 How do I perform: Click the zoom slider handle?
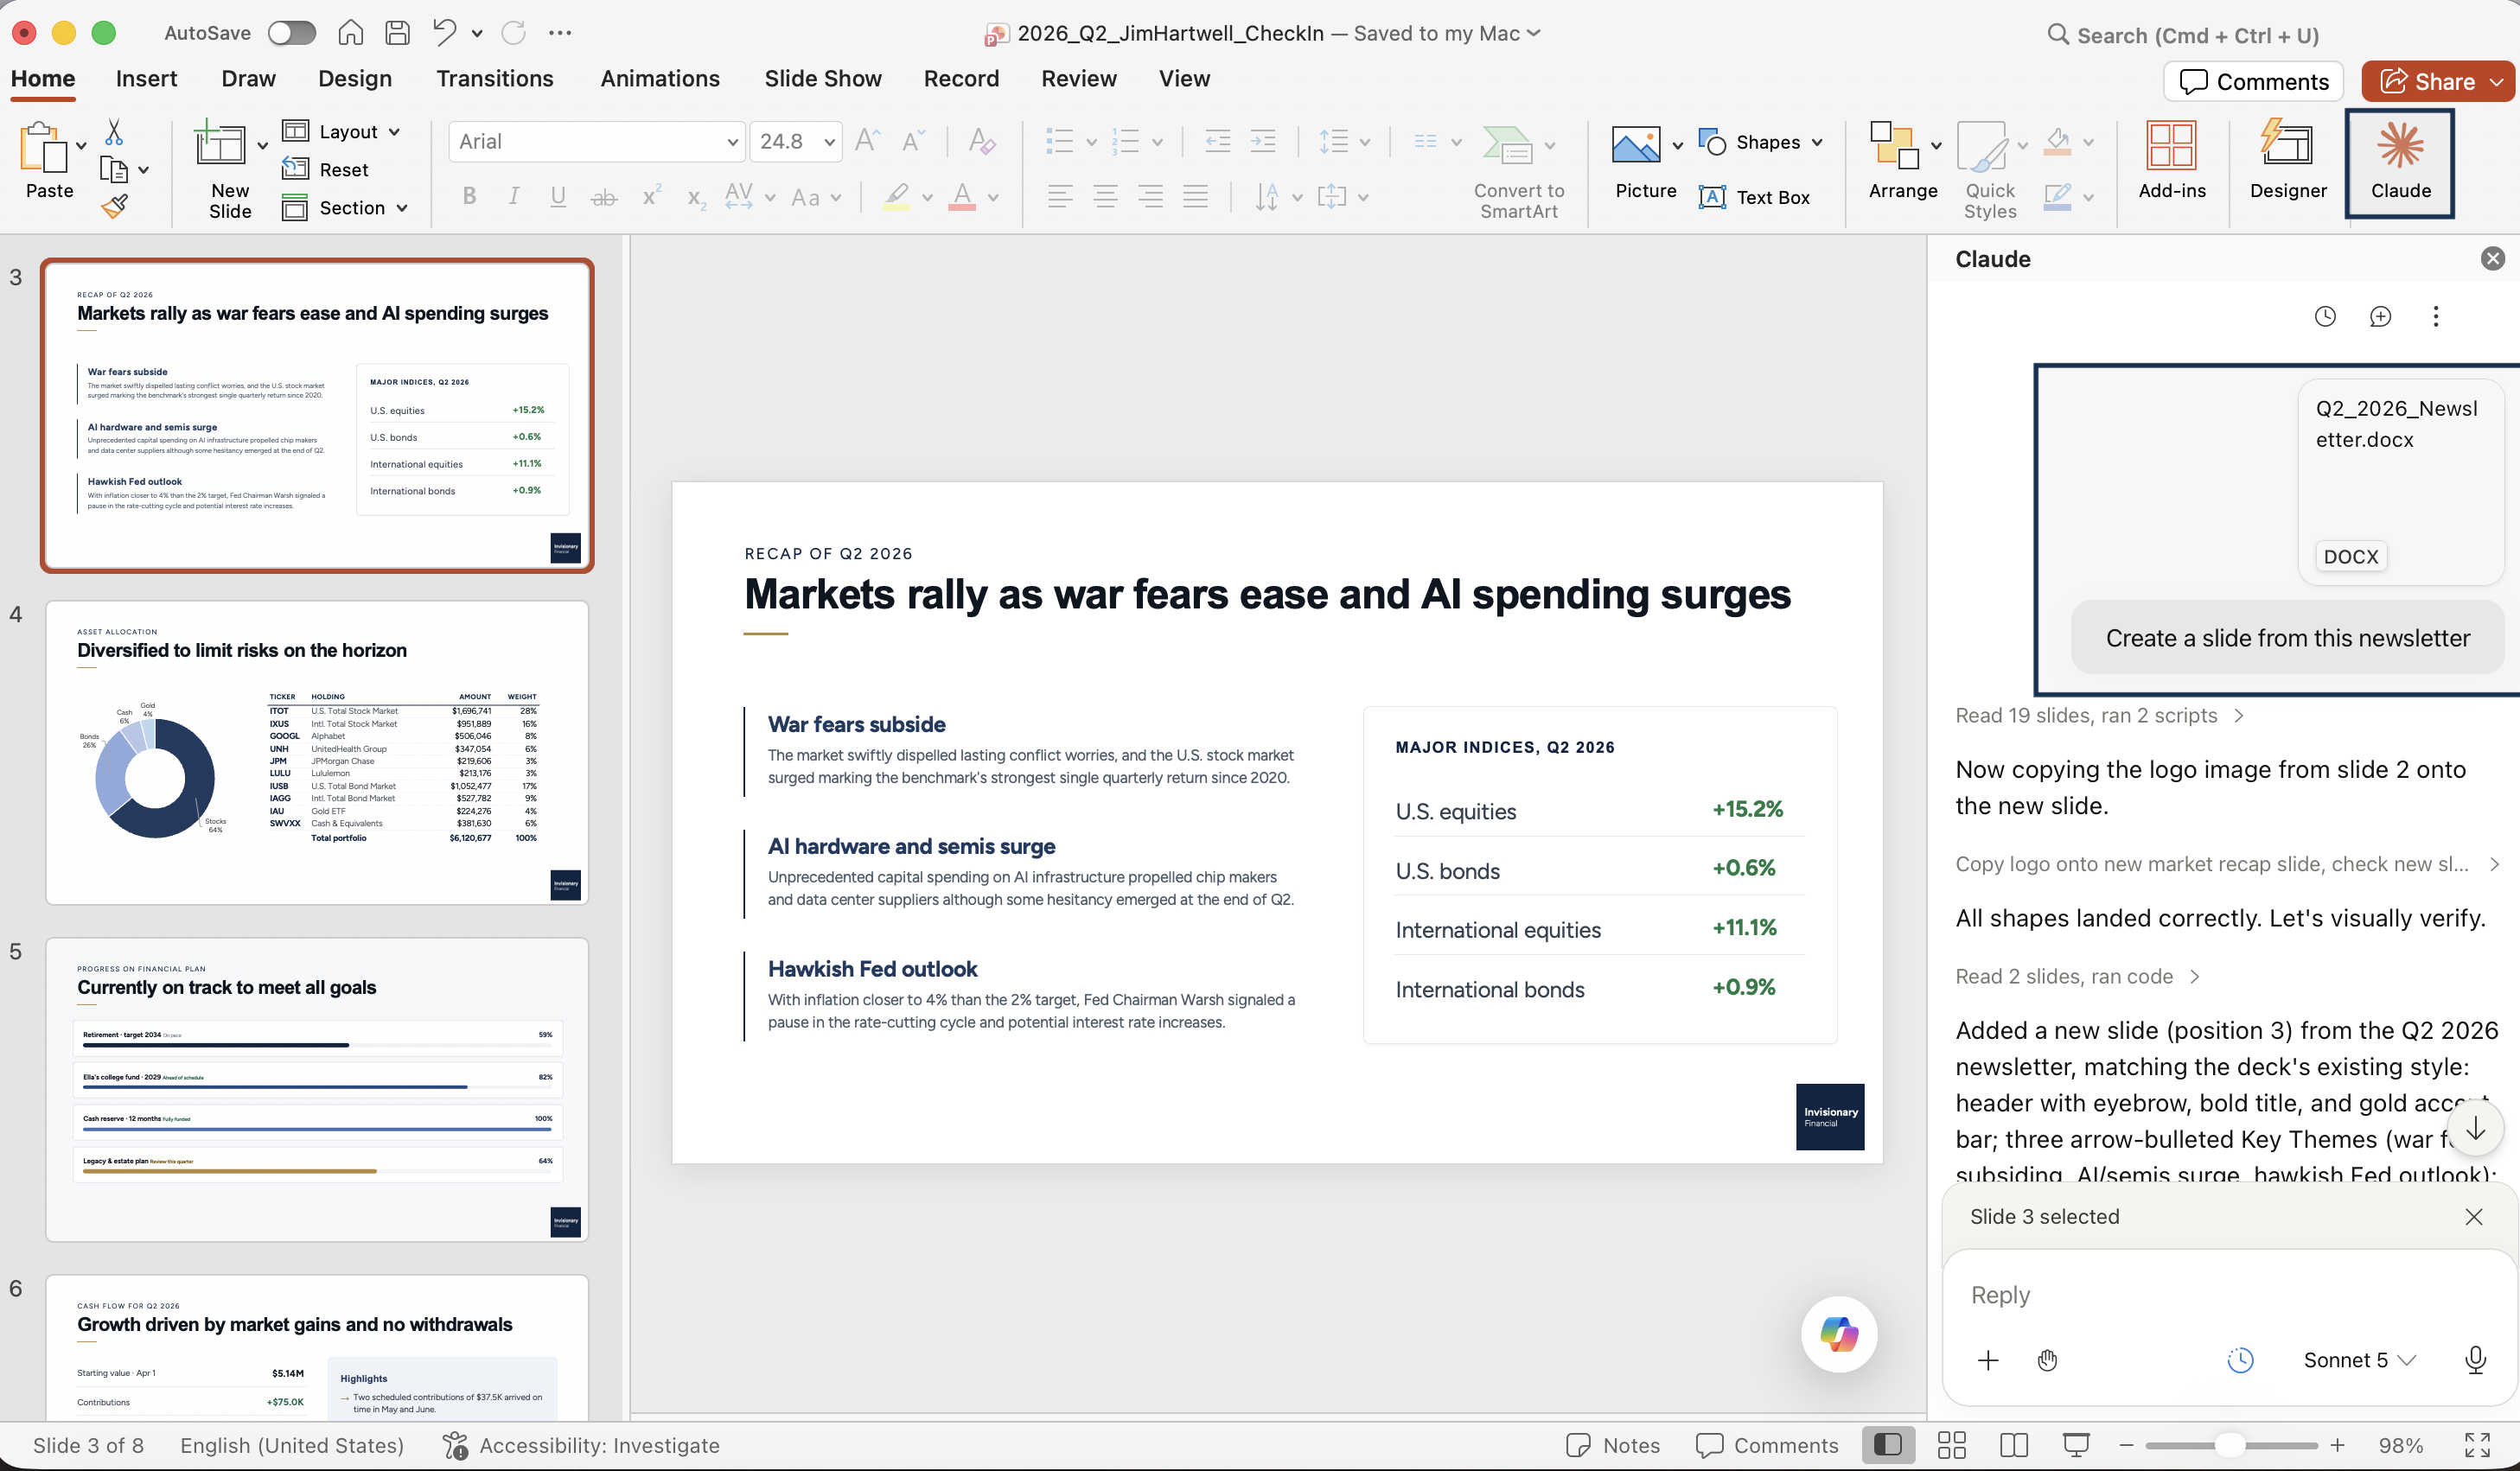[x=2229, y=1445]
